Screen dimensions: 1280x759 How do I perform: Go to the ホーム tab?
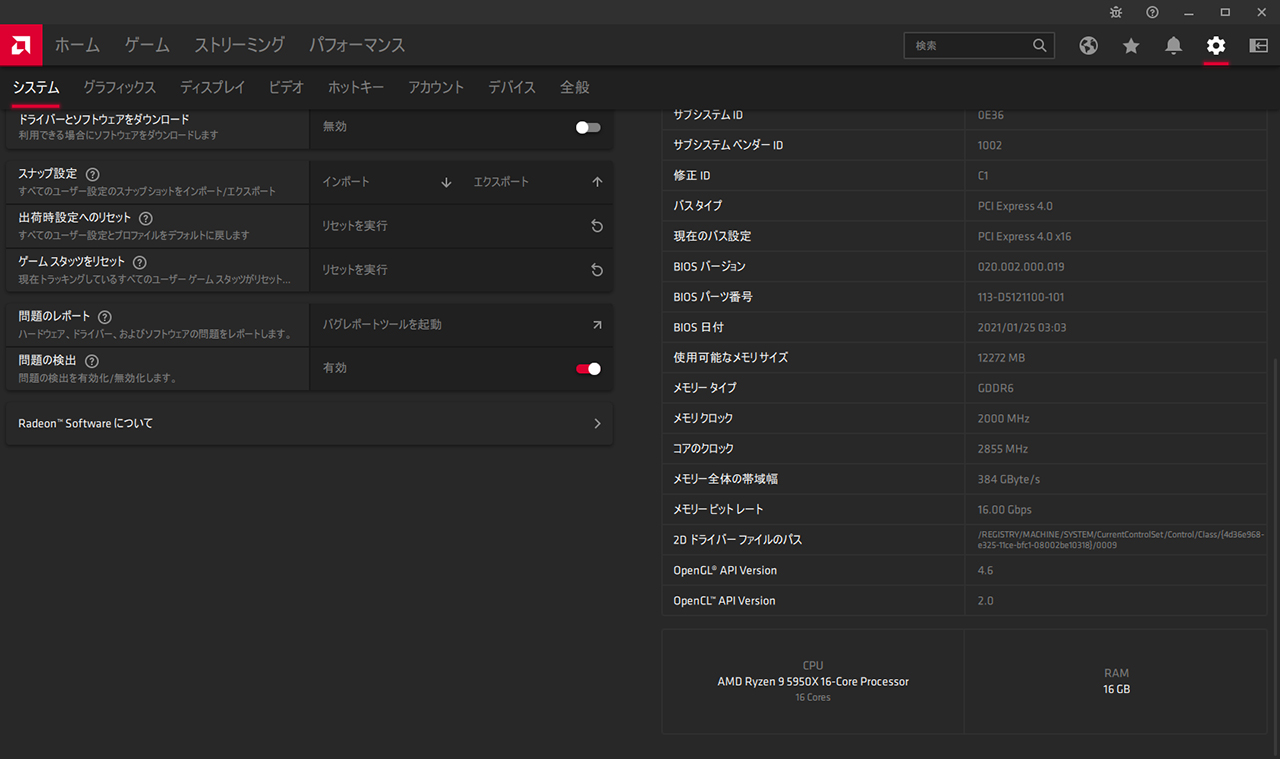tap(77, 45)
